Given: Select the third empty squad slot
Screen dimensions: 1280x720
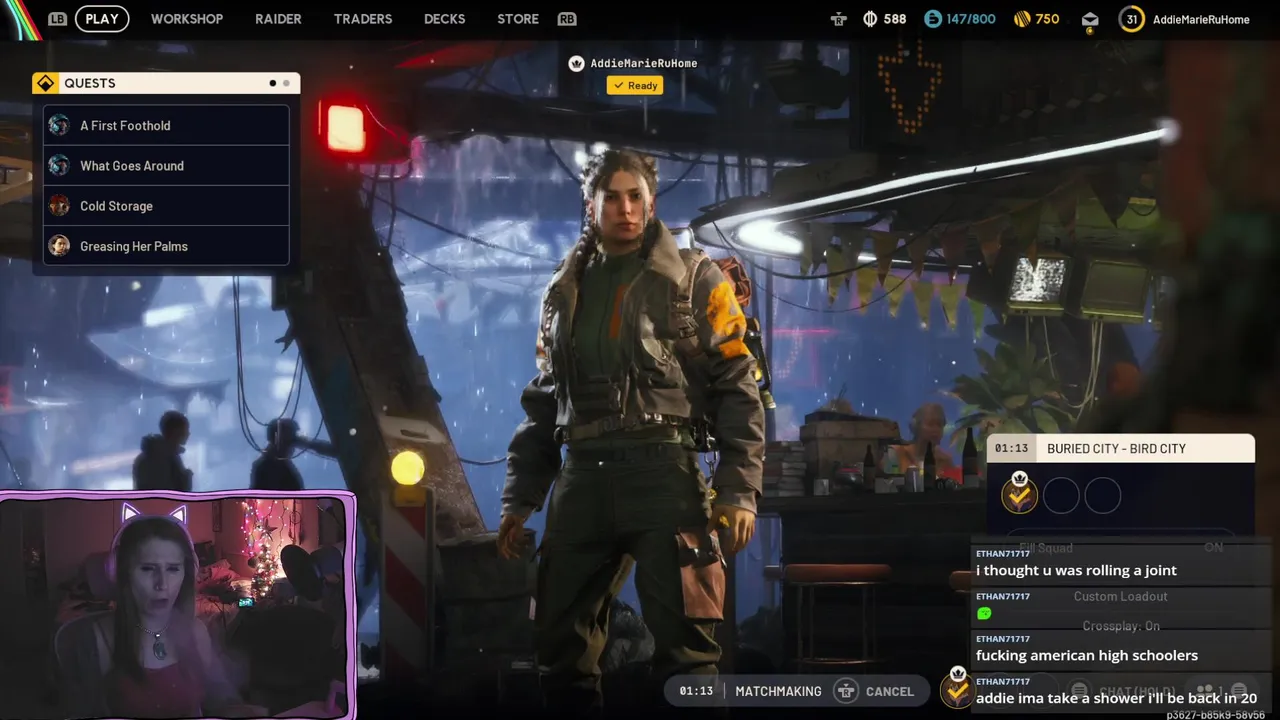Looking at the screenshot, I should point(1103,495).
